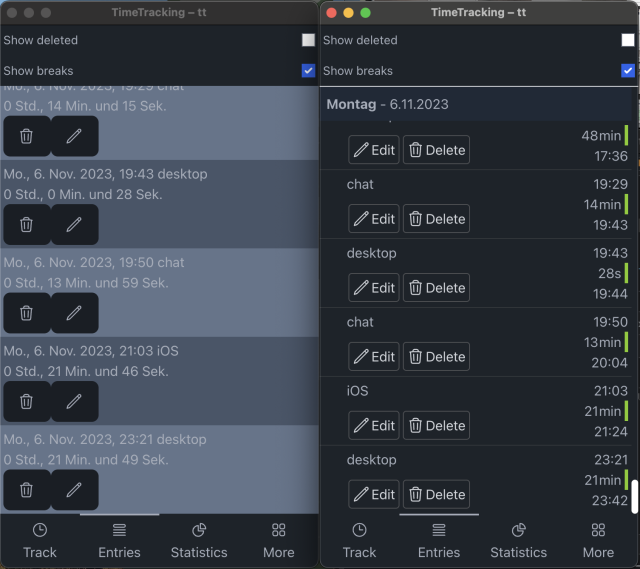Image resolution: width=640 pixels, height=569 pixels.
Task: Open the Track clock icon in right window
Action: click(x=359, y=531)
